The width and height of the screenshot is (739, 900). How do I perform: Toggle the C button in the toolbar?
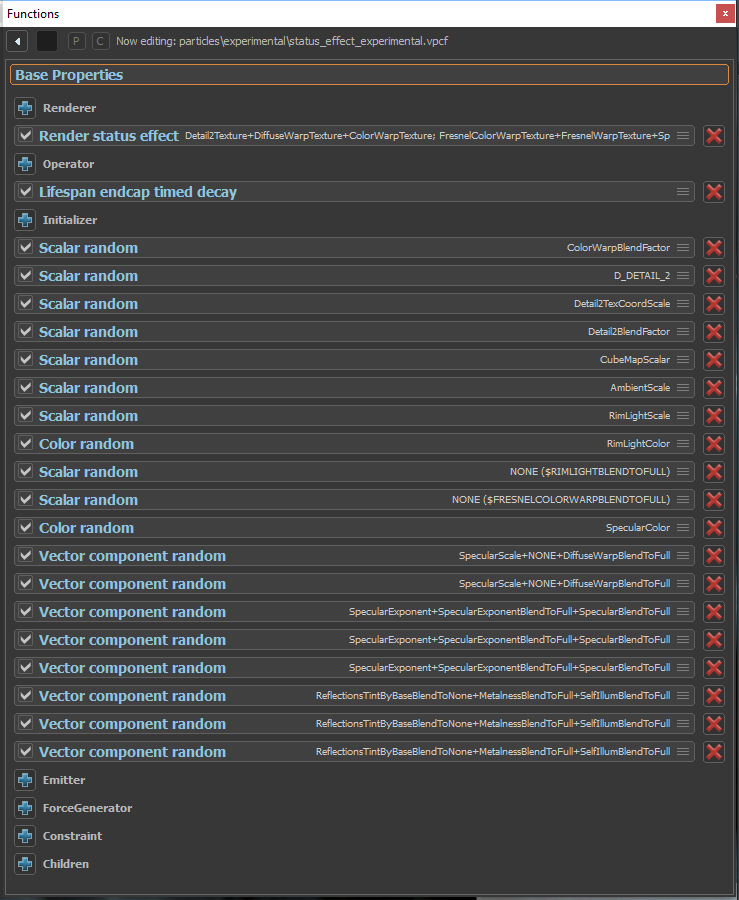(100, 41)
